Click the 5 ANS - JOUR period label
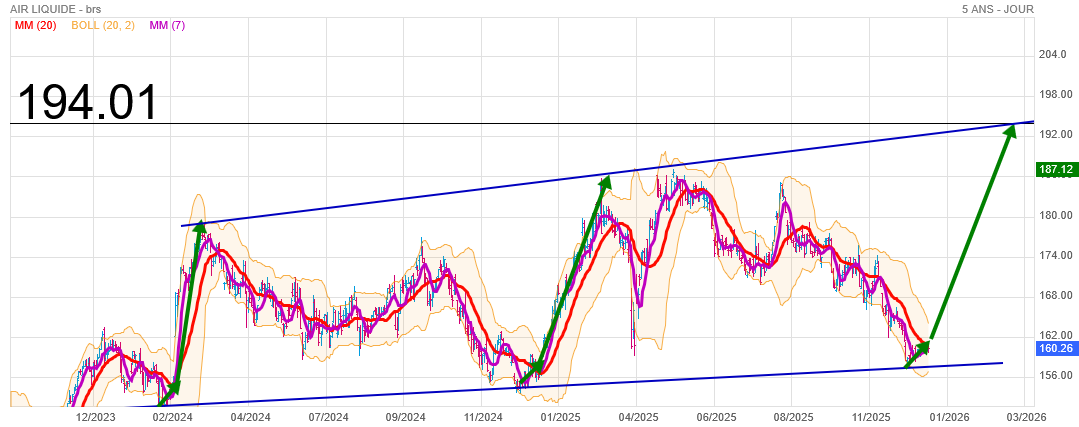 tap(997, 9)
